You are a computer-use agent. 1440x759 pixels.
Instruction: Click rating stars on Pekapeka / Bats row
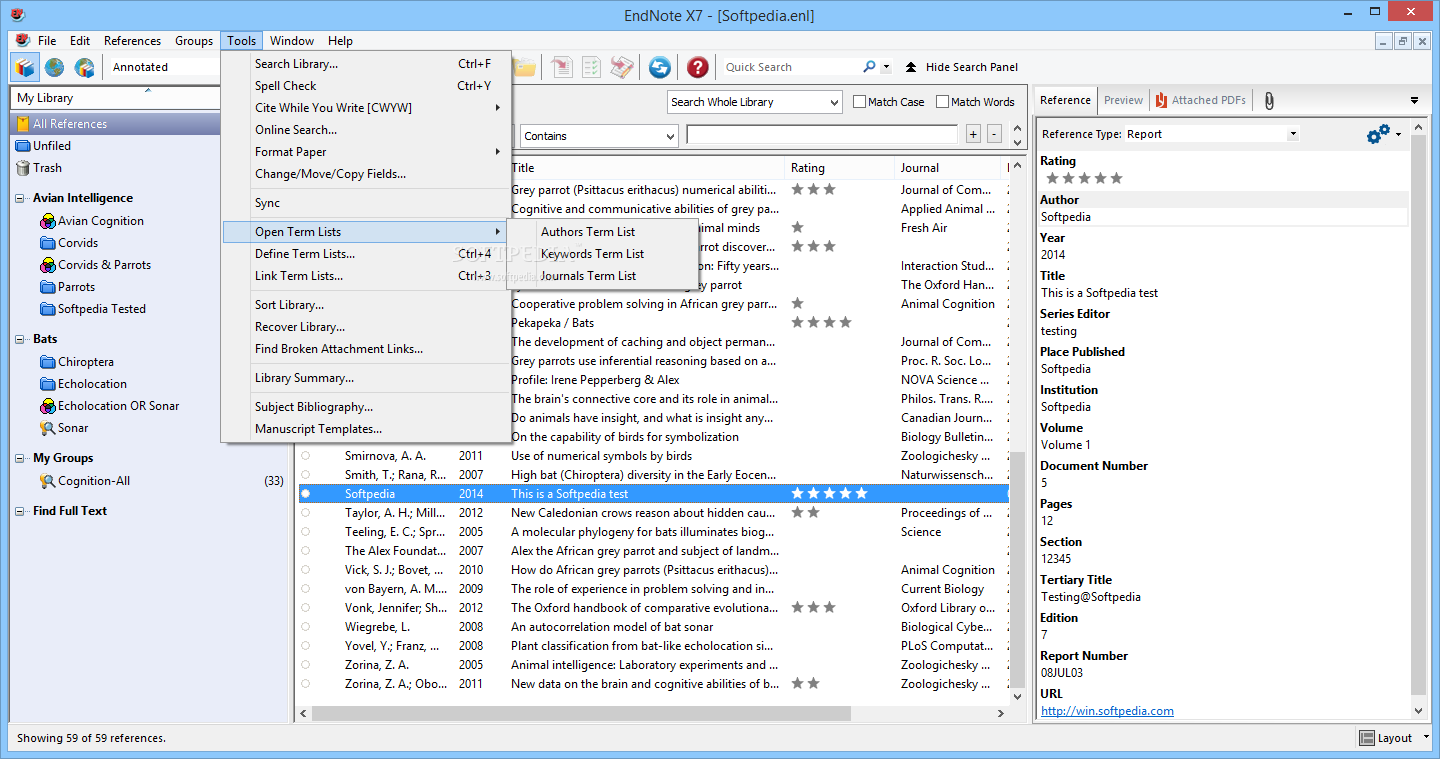coord(821,323)
